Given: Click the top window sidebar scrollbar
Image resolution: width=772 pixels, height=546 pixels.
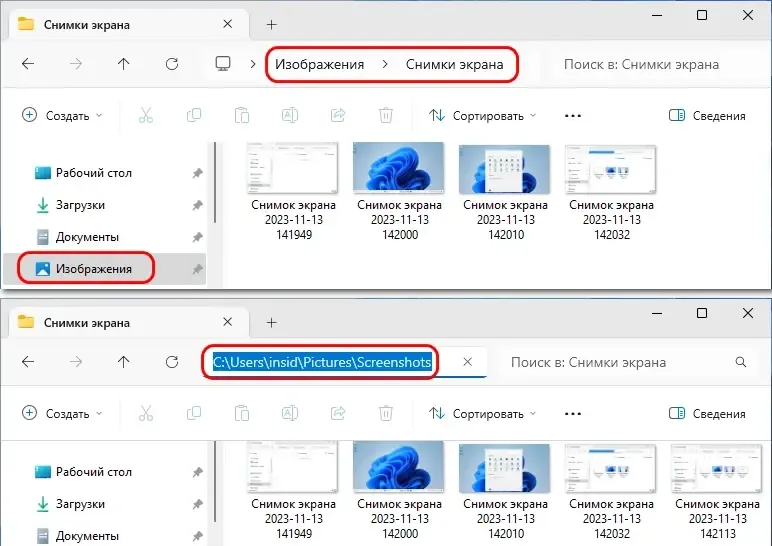Looking at the screenshot, I should (215, 182).
